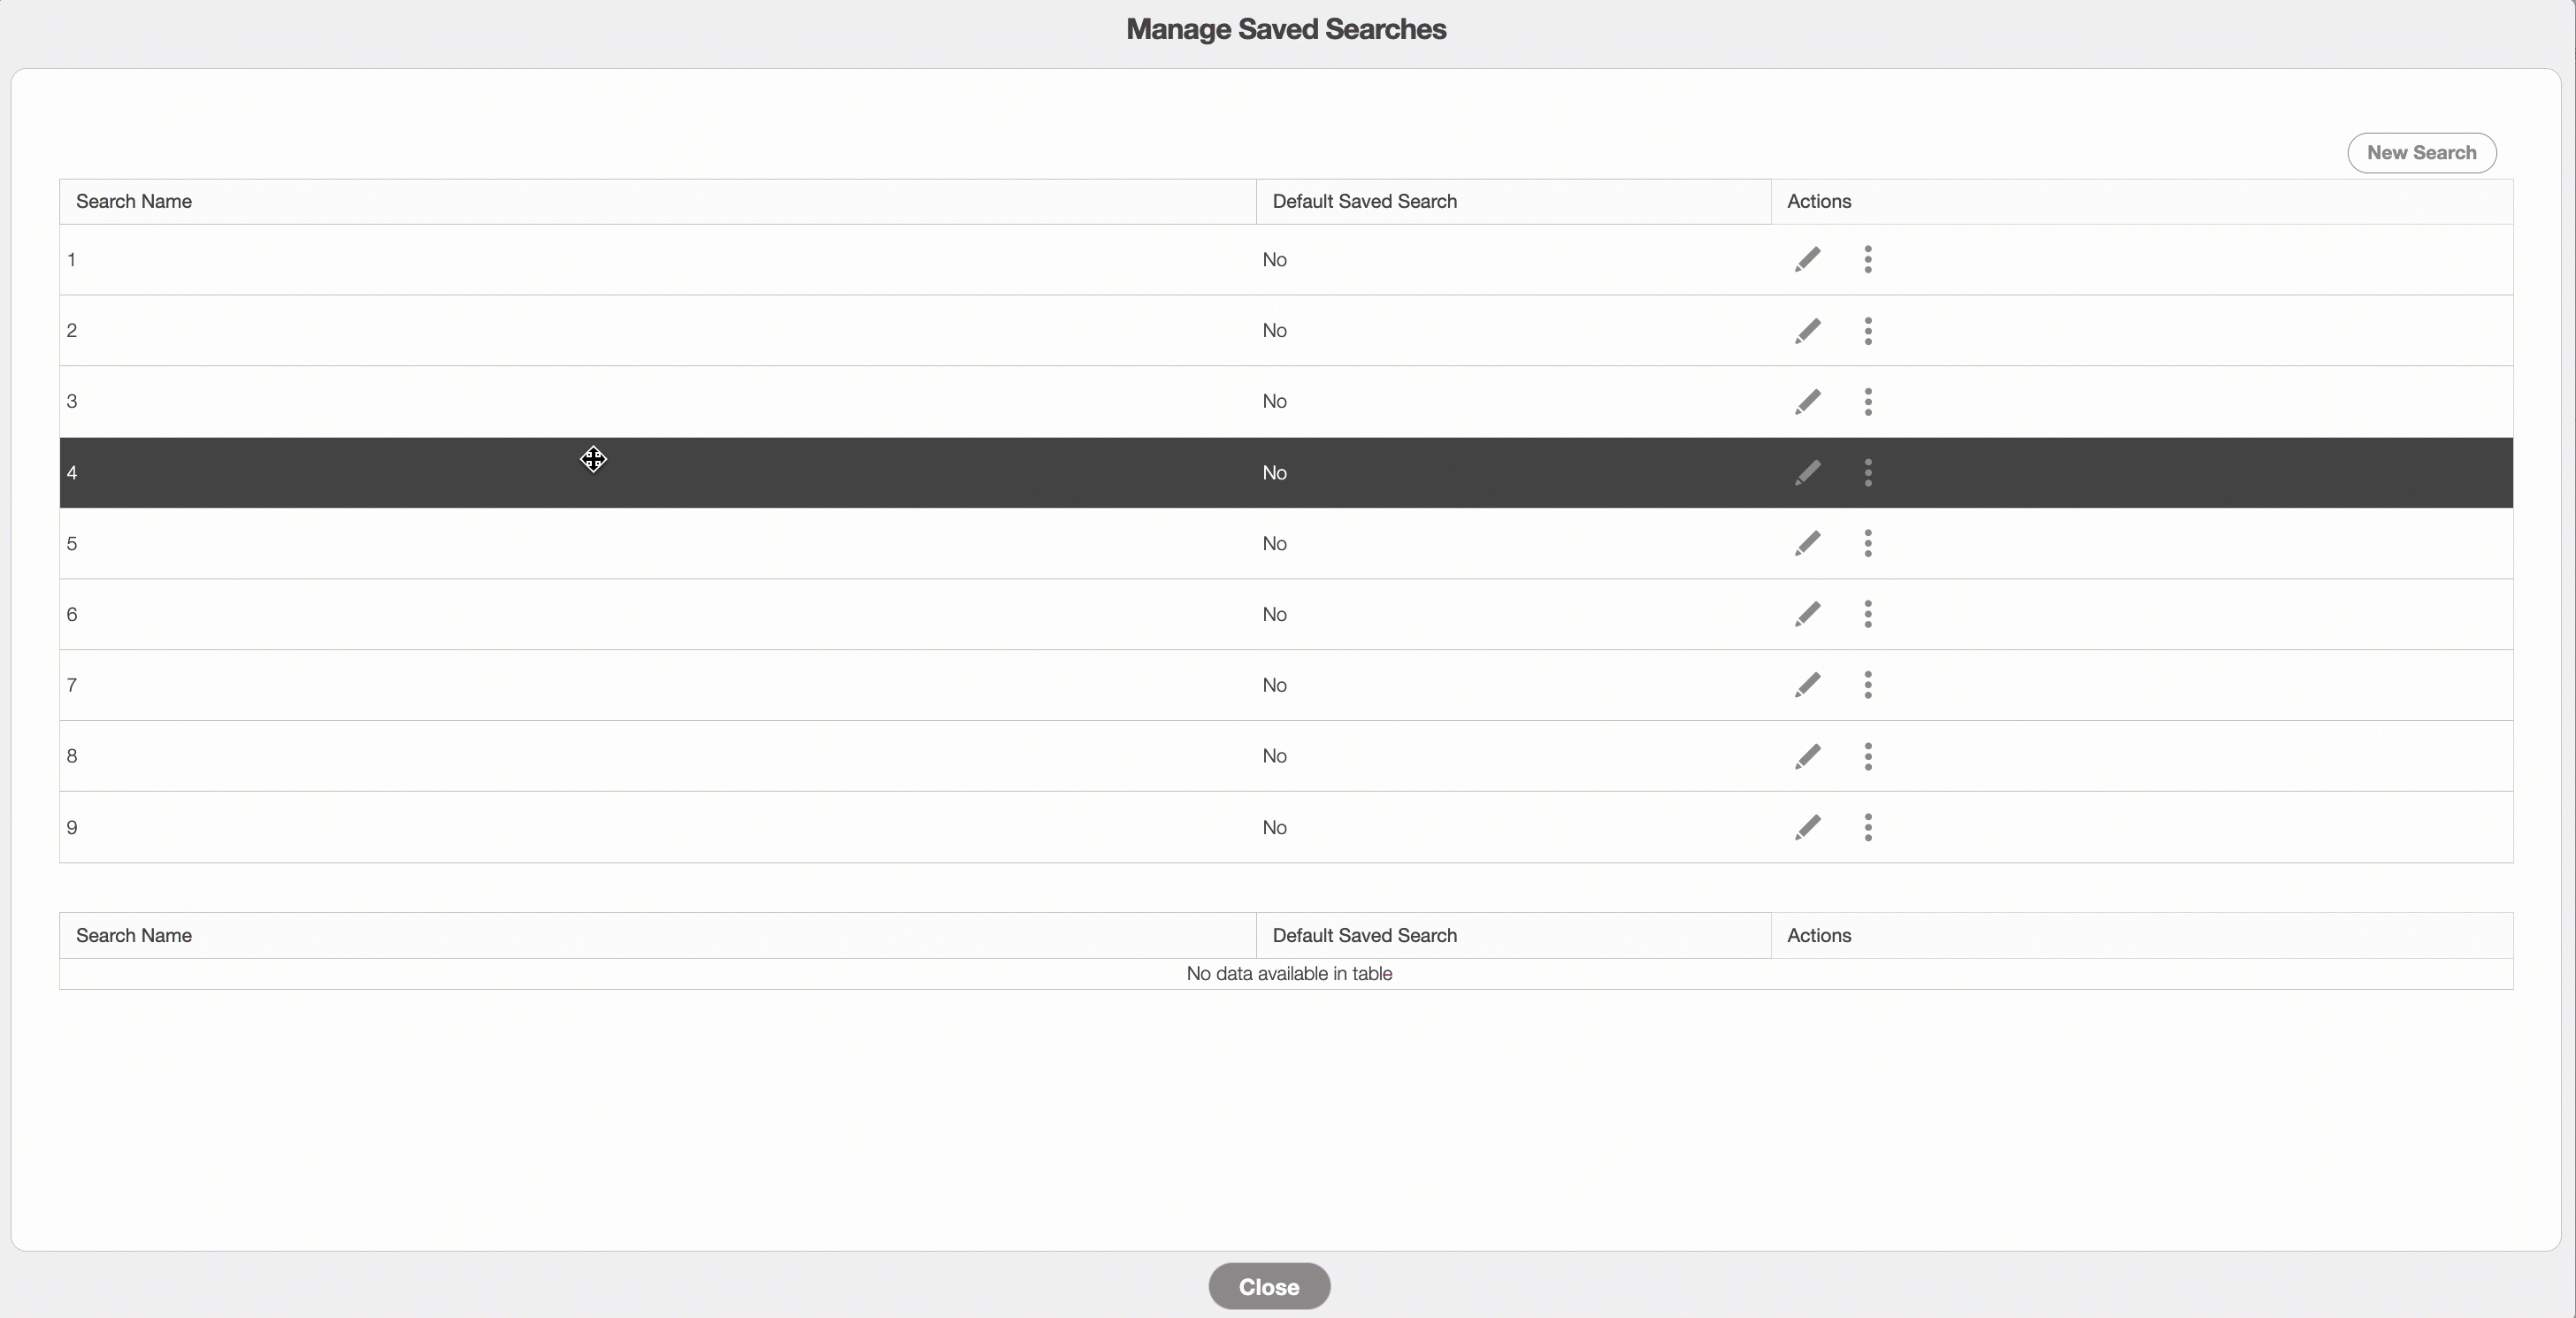Click the edit pencil for search 1

click(x=1807, y=260)
